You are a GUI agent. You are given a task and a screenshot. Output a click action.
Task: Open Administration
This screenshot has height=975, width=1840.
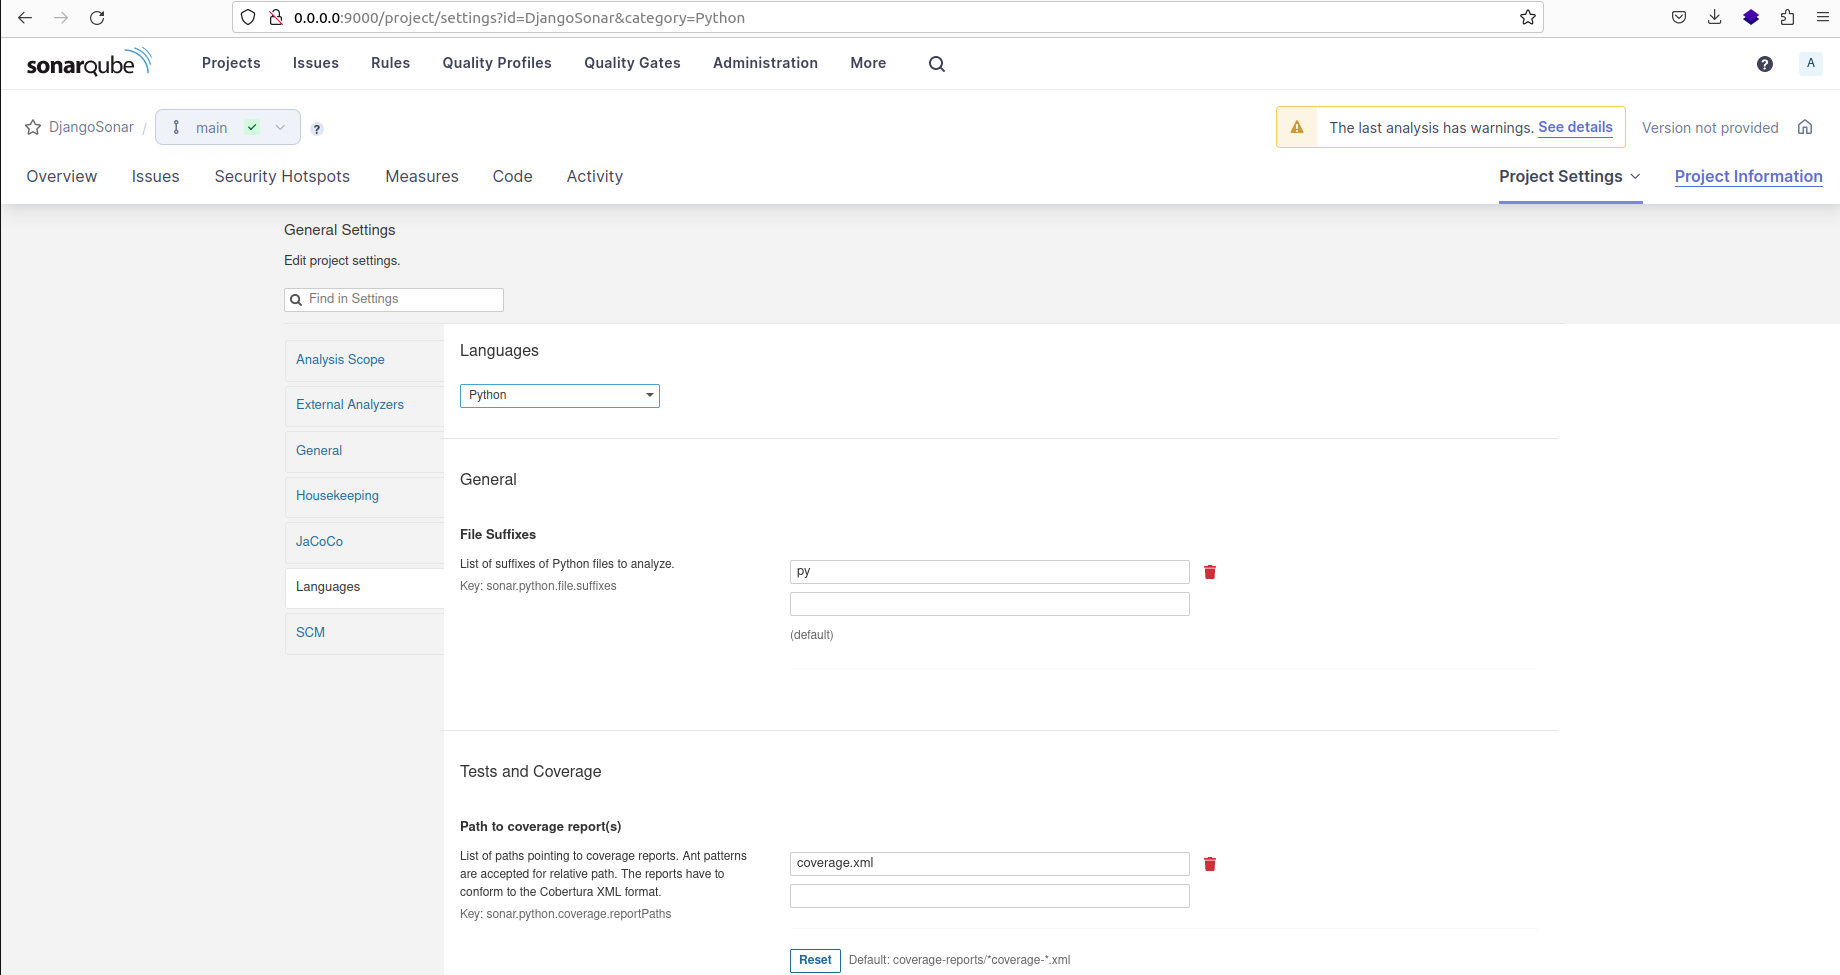765,63
